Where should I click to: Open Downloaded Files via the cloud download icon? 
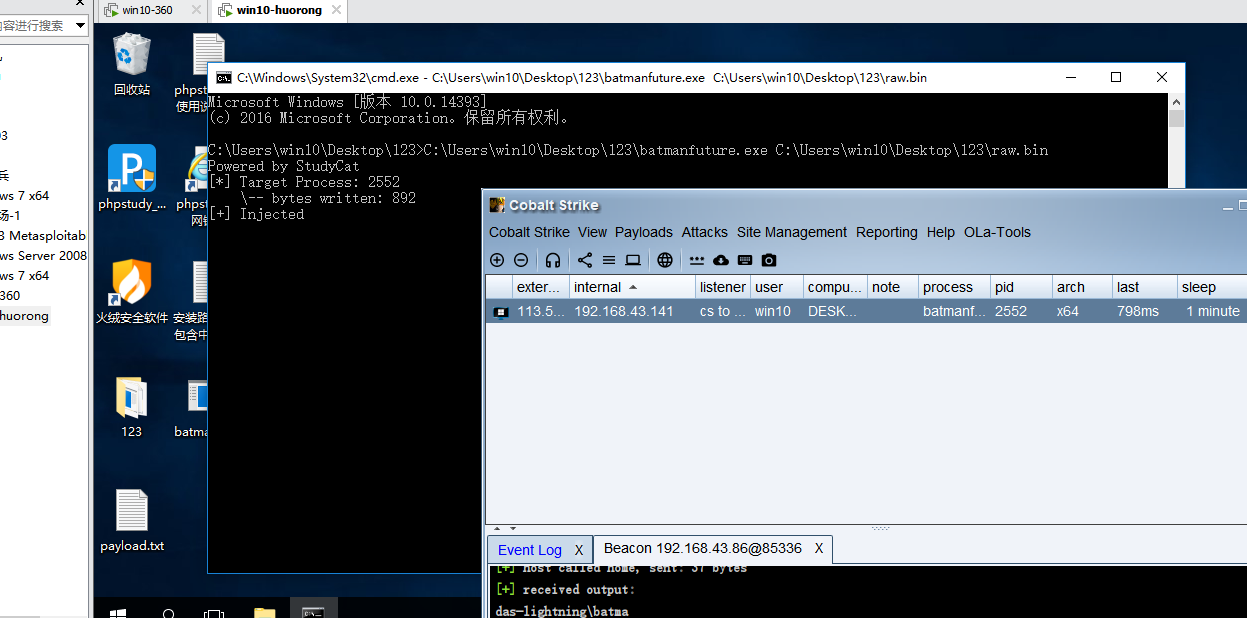pos(721,260)
